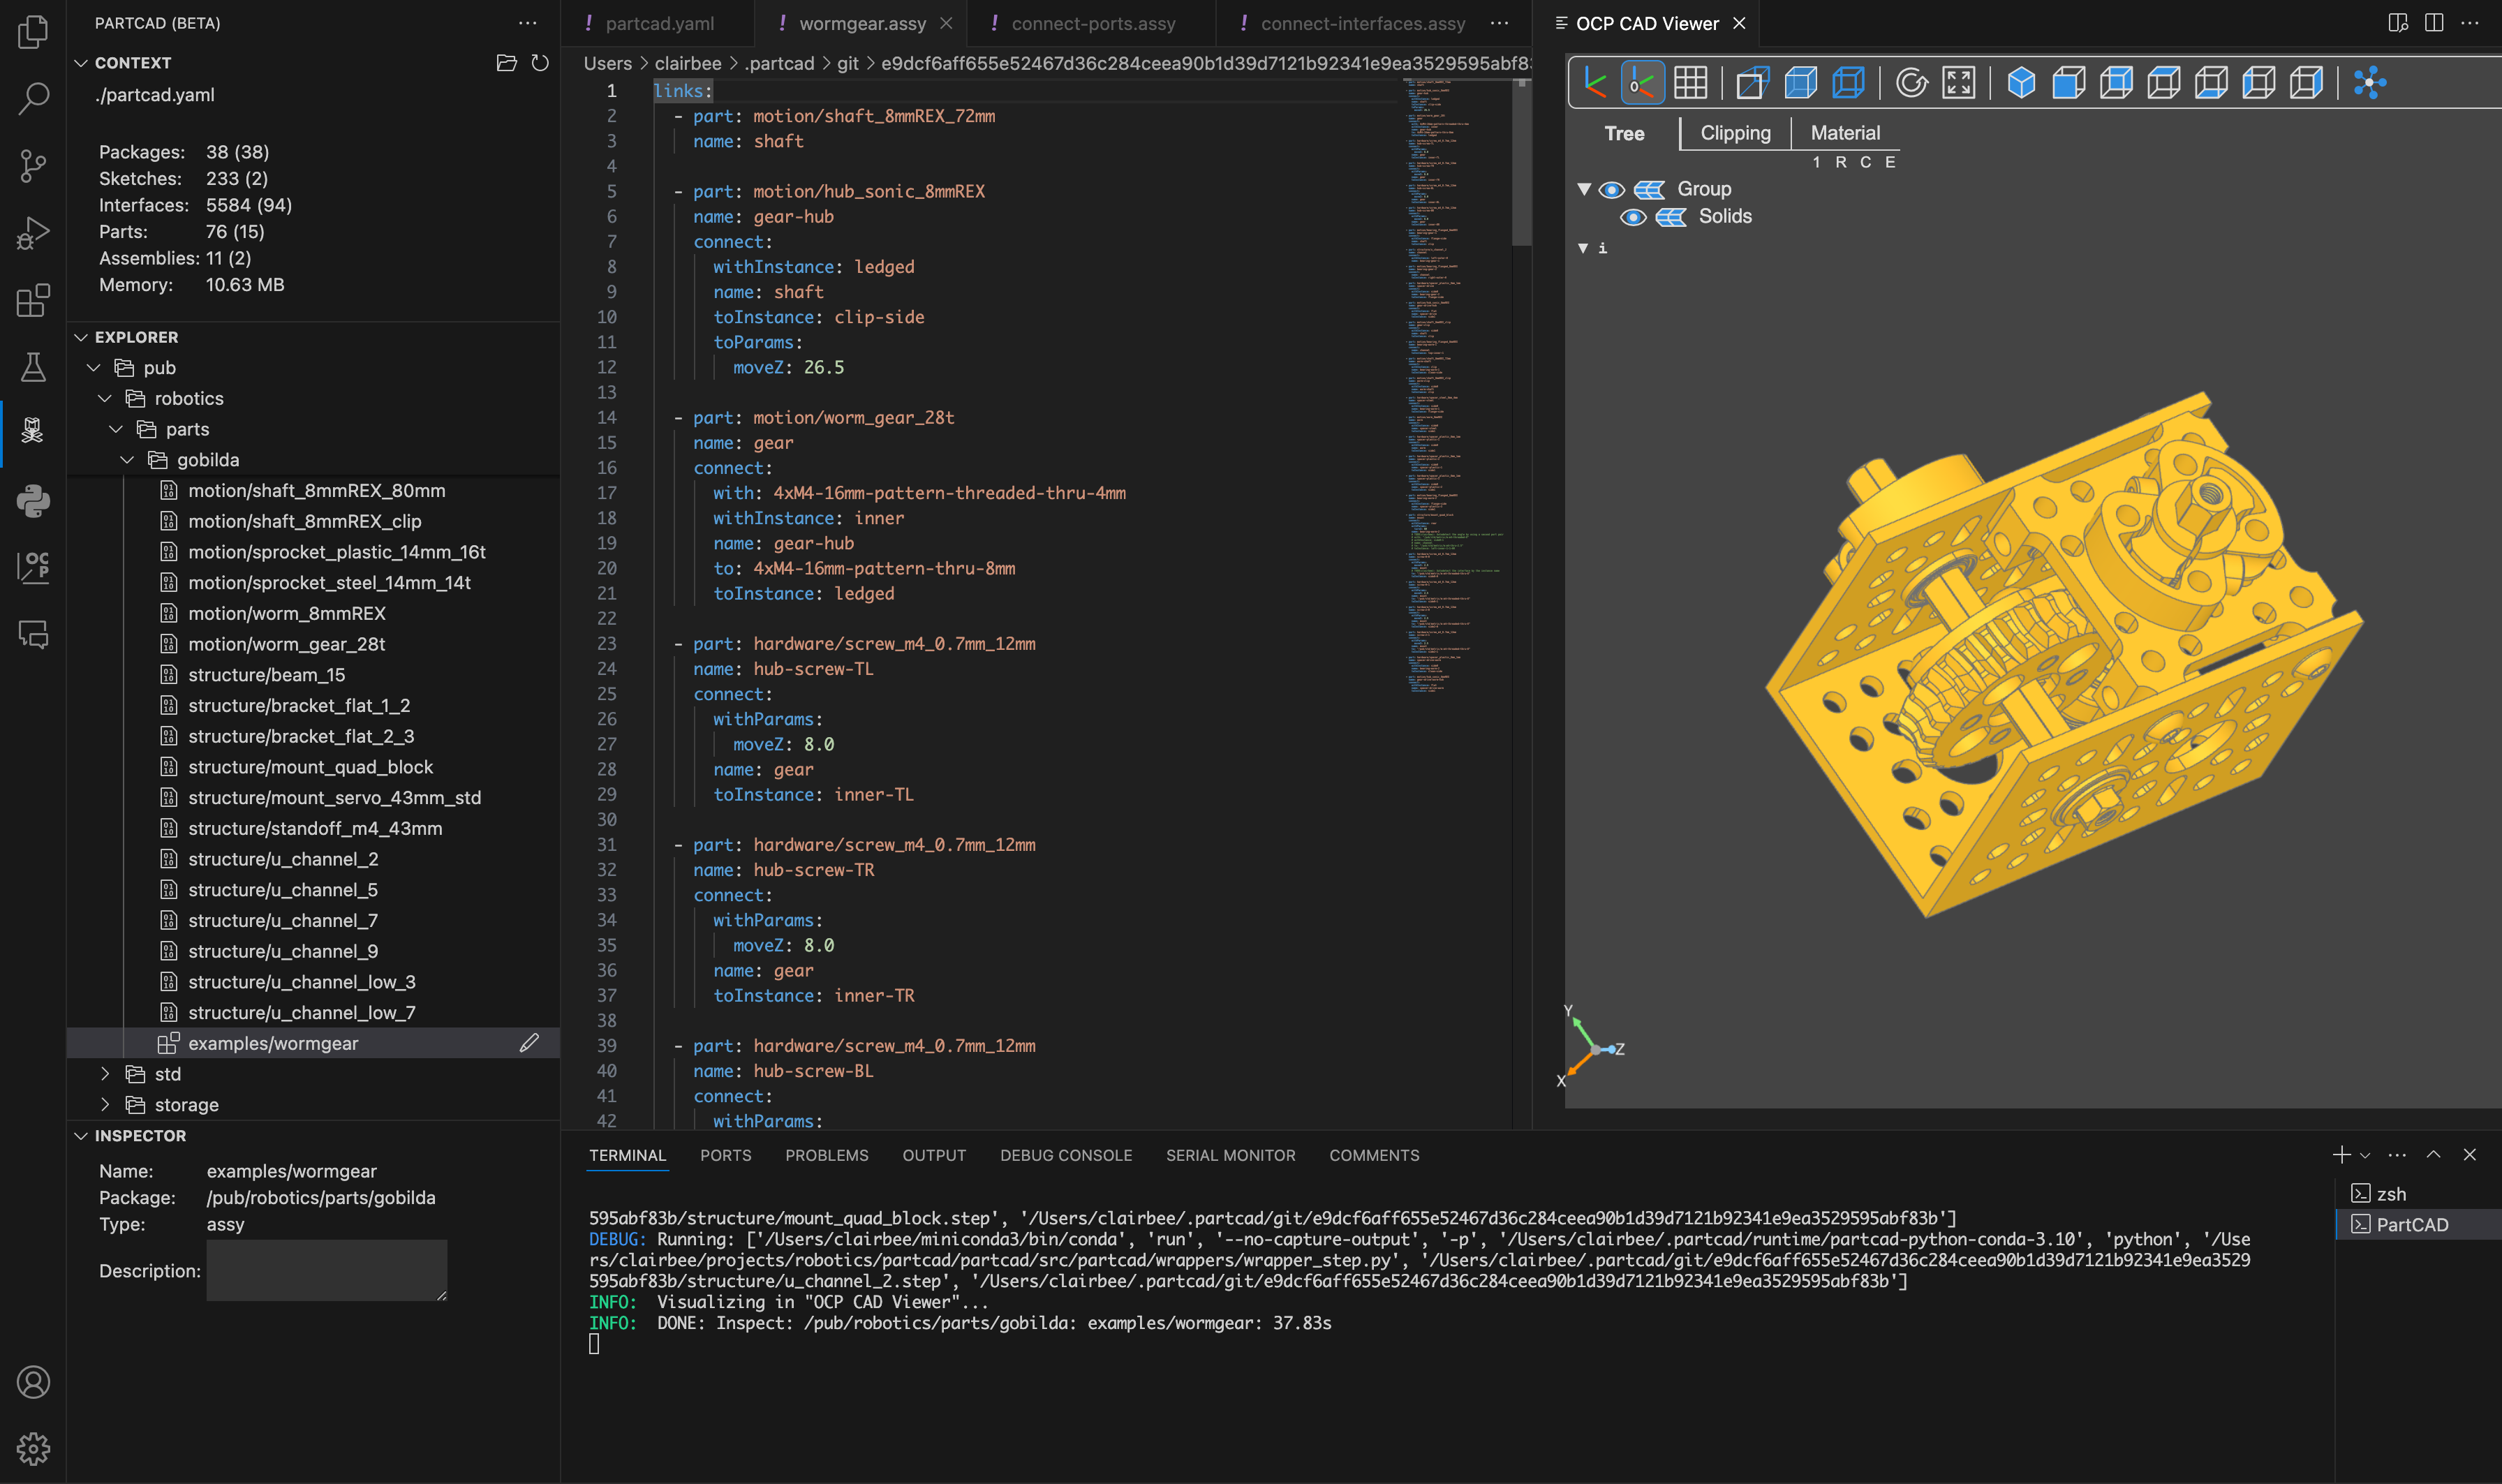The width and height of the screenshot is (2502, 1484).
Task: Collapse the INSPECTOR section
Action: point(82,1135)
